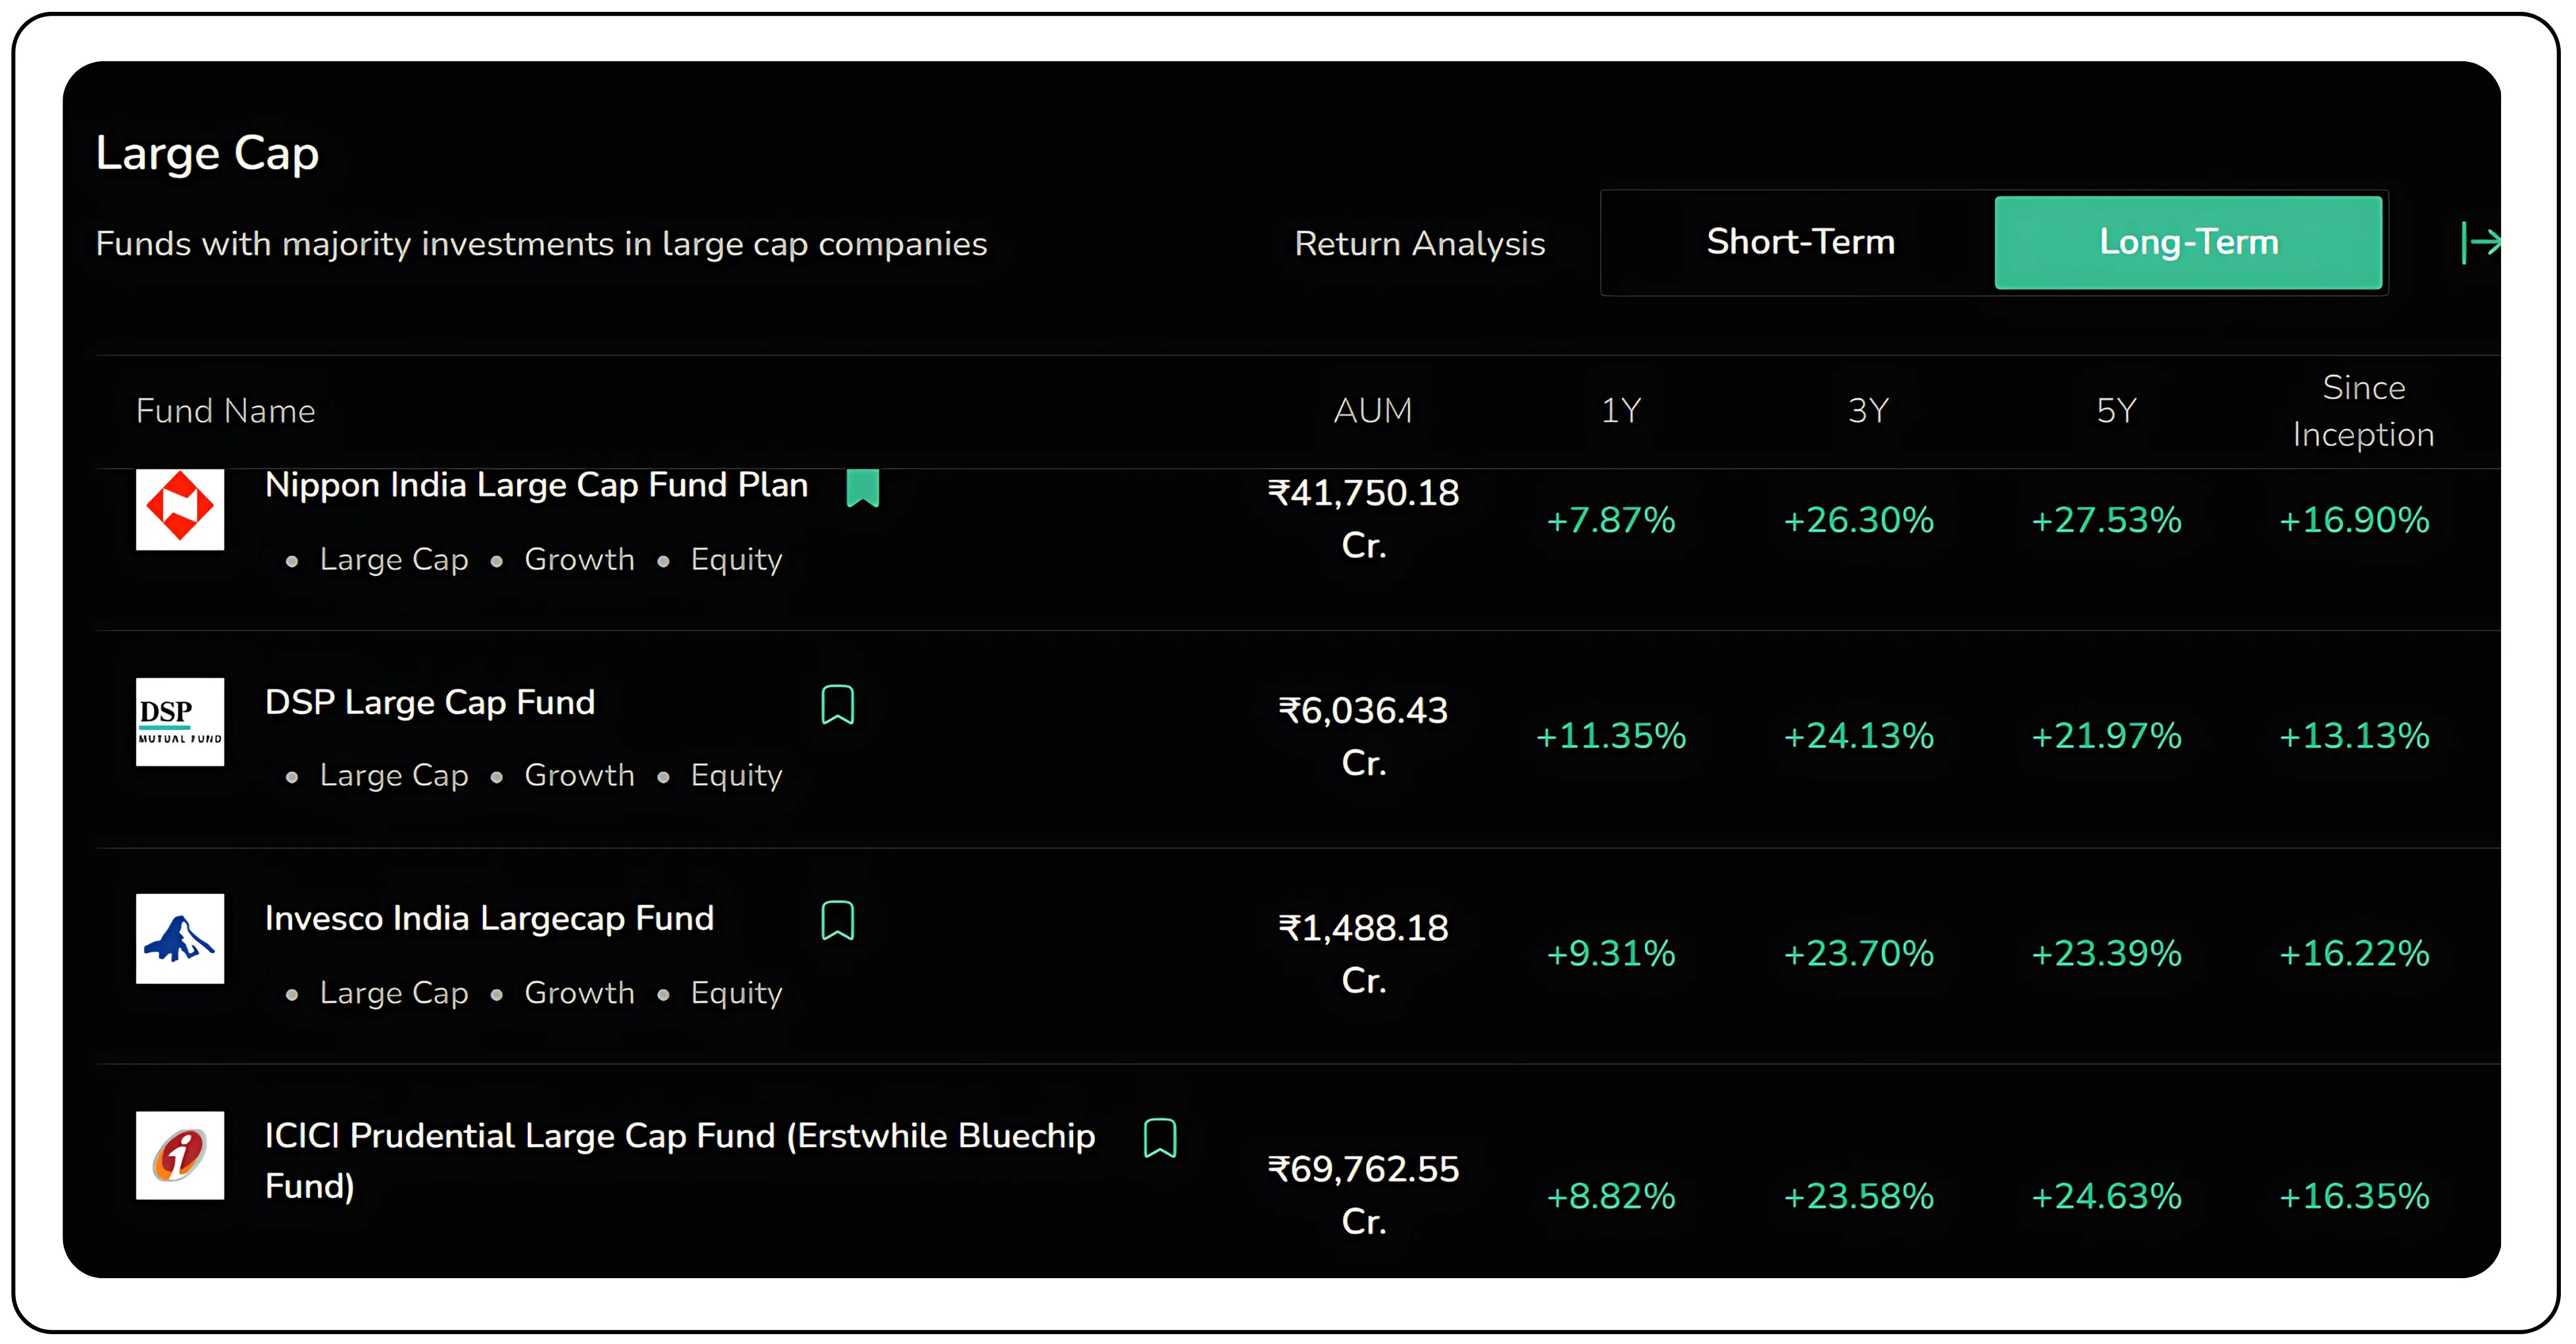The image size is (2576, 1344).
Task: Click the +23.39% five-year return
Action: (2106, 953)
